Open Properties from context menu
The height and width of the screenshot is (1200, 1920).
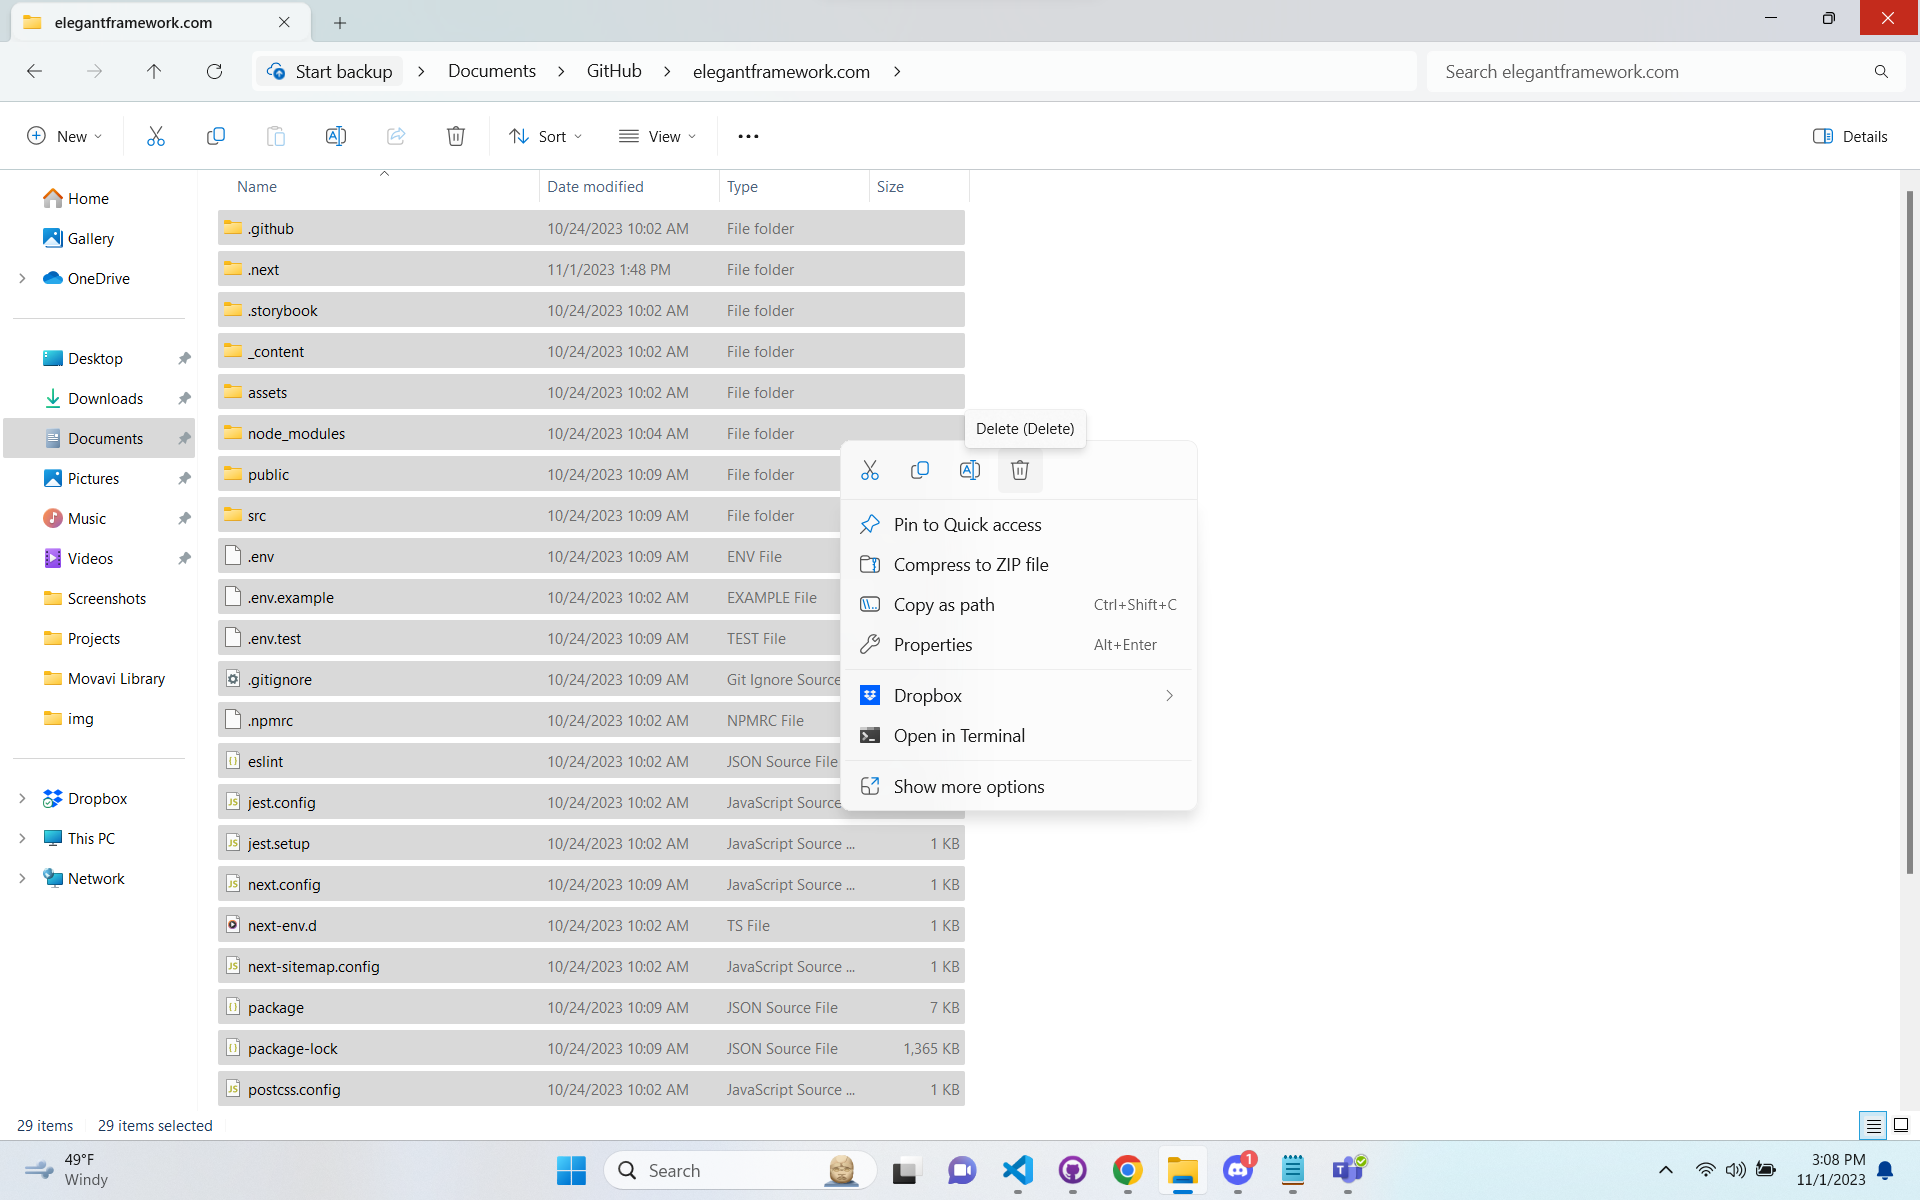1018,645
